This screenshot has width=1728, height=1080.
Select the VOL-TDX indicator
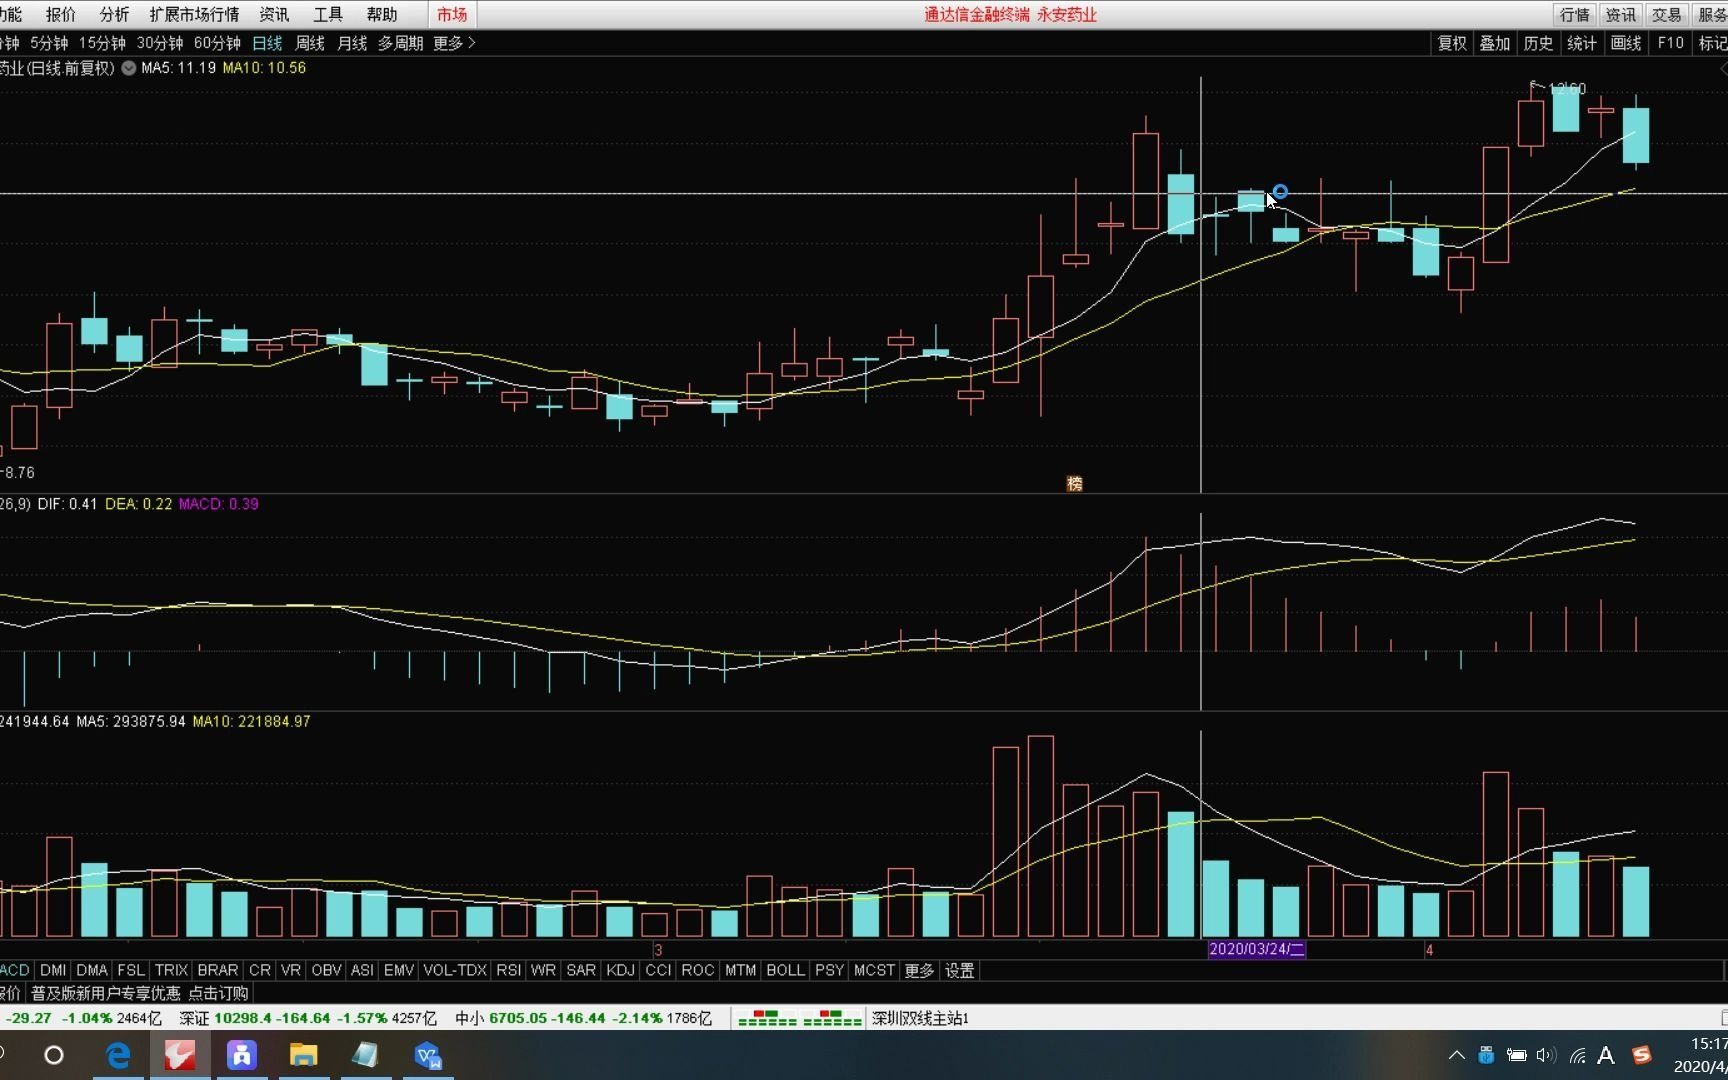(x=455, y=970)
